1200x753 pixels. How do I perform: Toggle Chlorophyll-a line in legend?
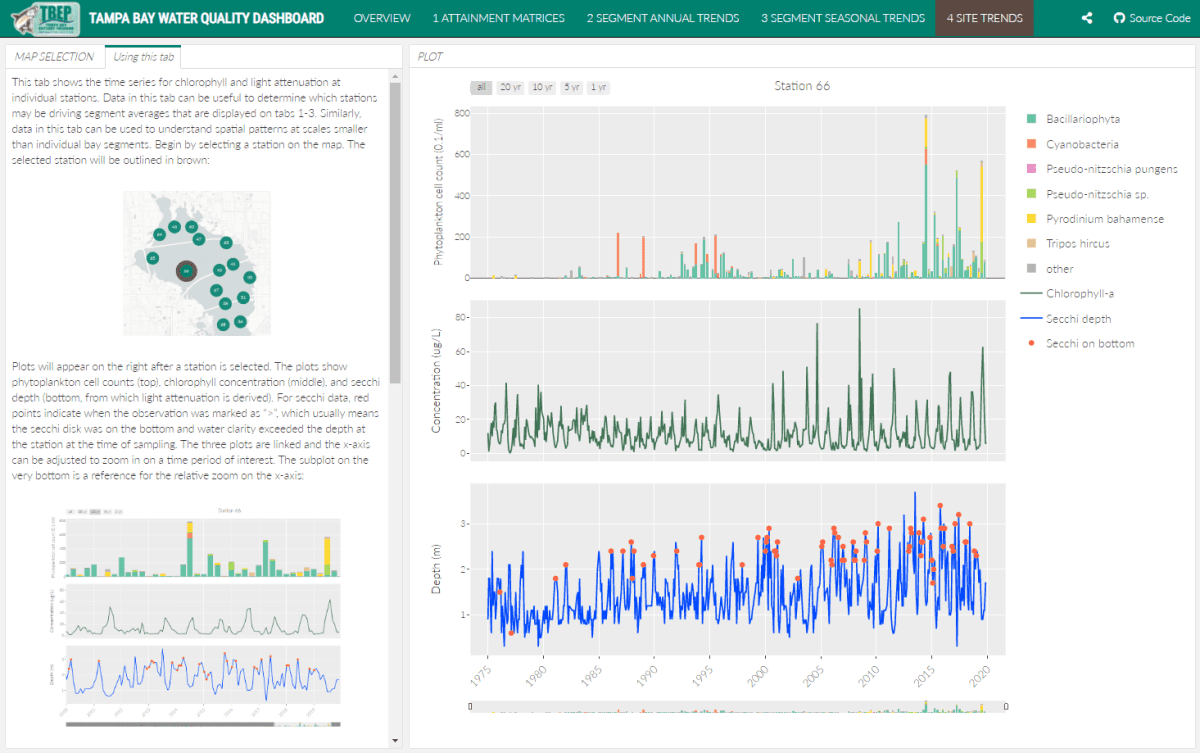tap(1067, 294)
